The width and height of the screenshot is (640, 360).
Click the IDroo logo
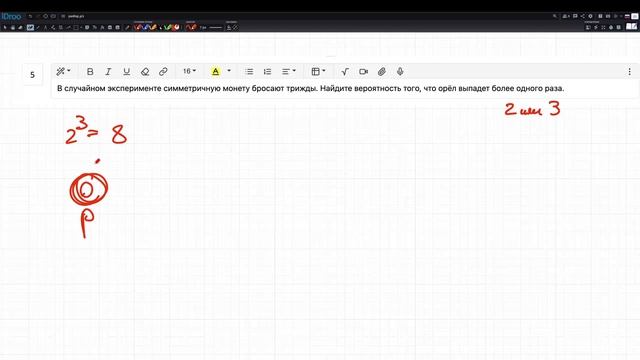pyautogui.click(x=11, y=16)
